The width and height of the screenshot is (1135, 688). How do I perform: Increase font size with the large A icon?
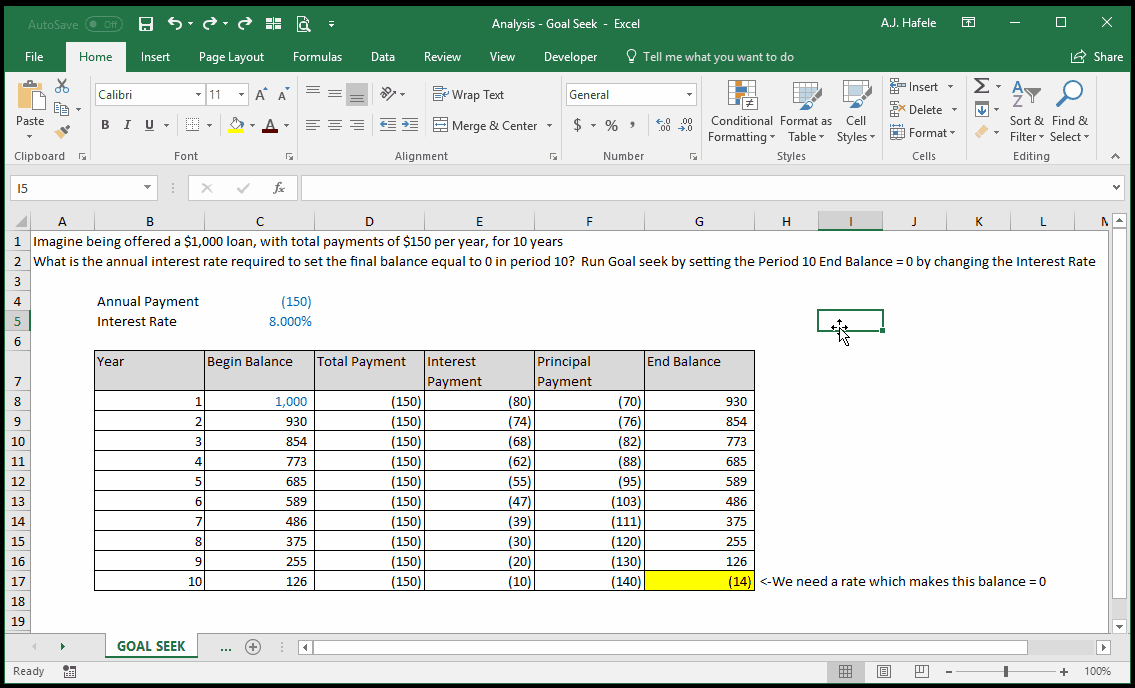point(261,95)
